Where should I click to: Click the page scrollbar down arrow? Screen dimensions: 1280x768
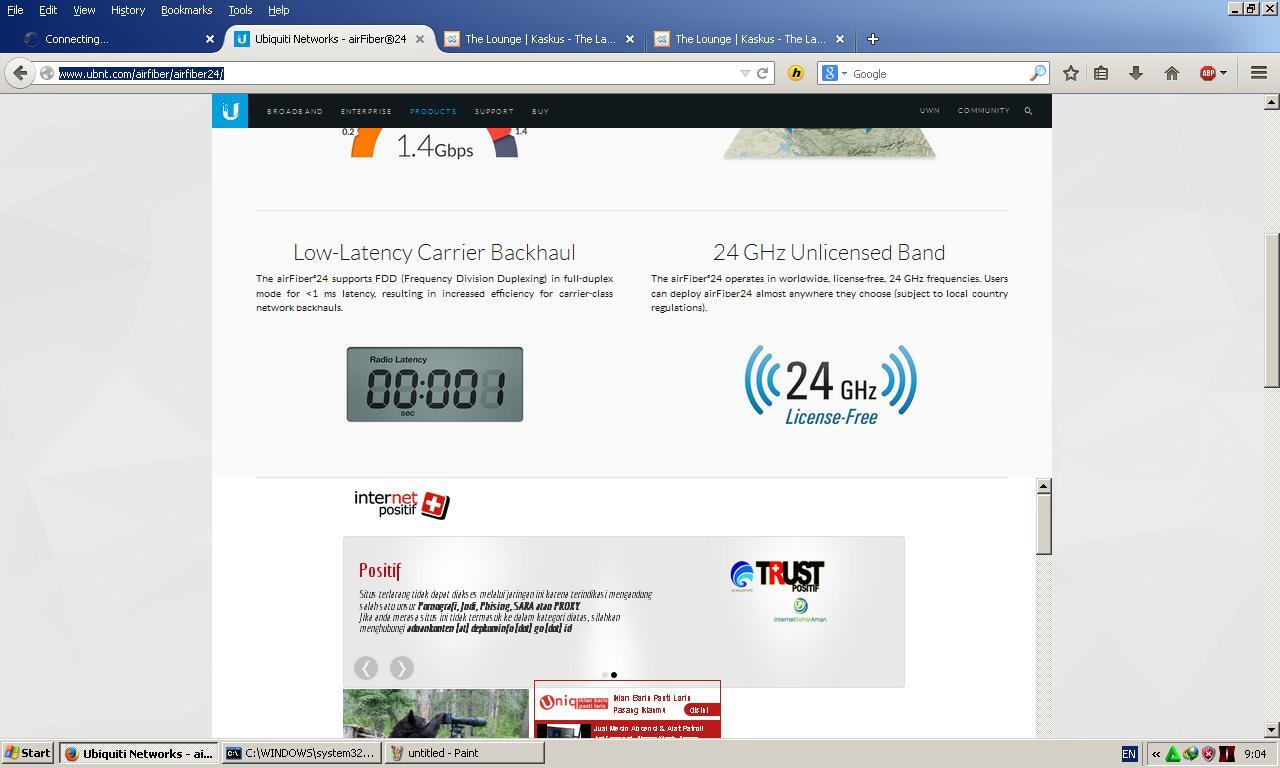tap(1272, 730)
